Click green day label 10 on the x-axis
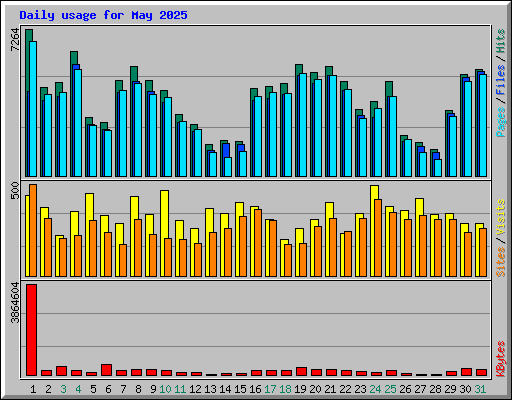Viewport: 512px width, 400px height. click(x=165, y=389)
